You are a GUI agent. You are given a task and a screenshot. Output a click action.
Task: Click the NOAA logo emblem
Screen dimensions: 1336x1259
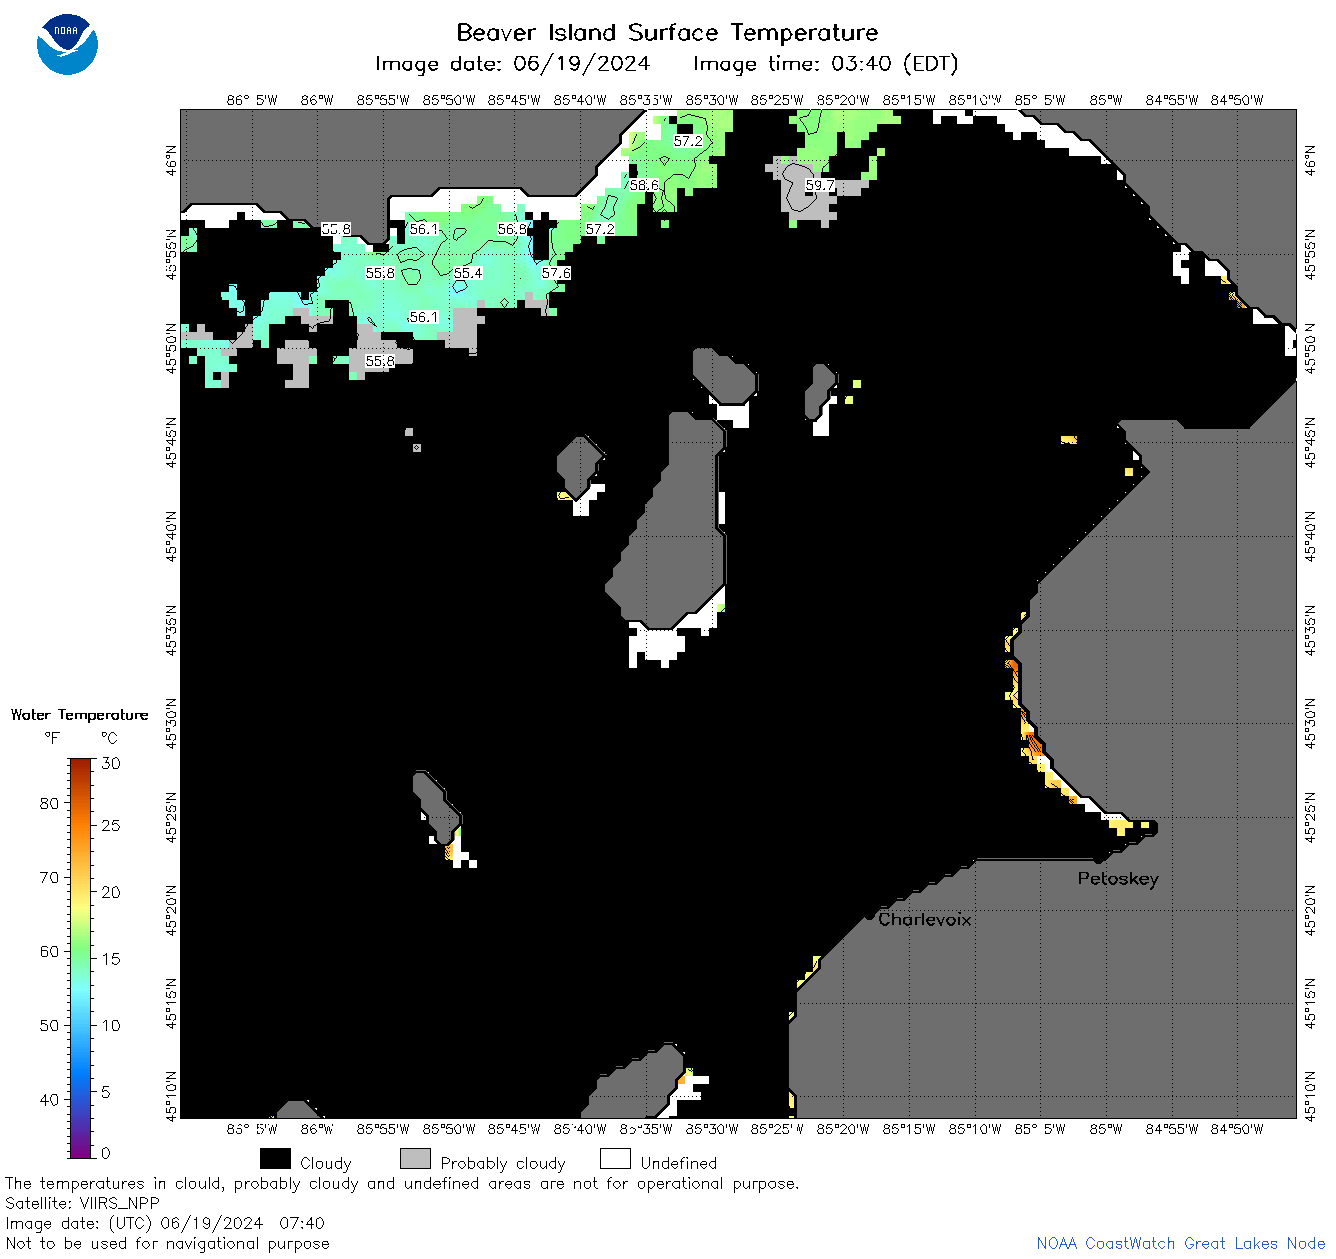[x=67, y=44]
